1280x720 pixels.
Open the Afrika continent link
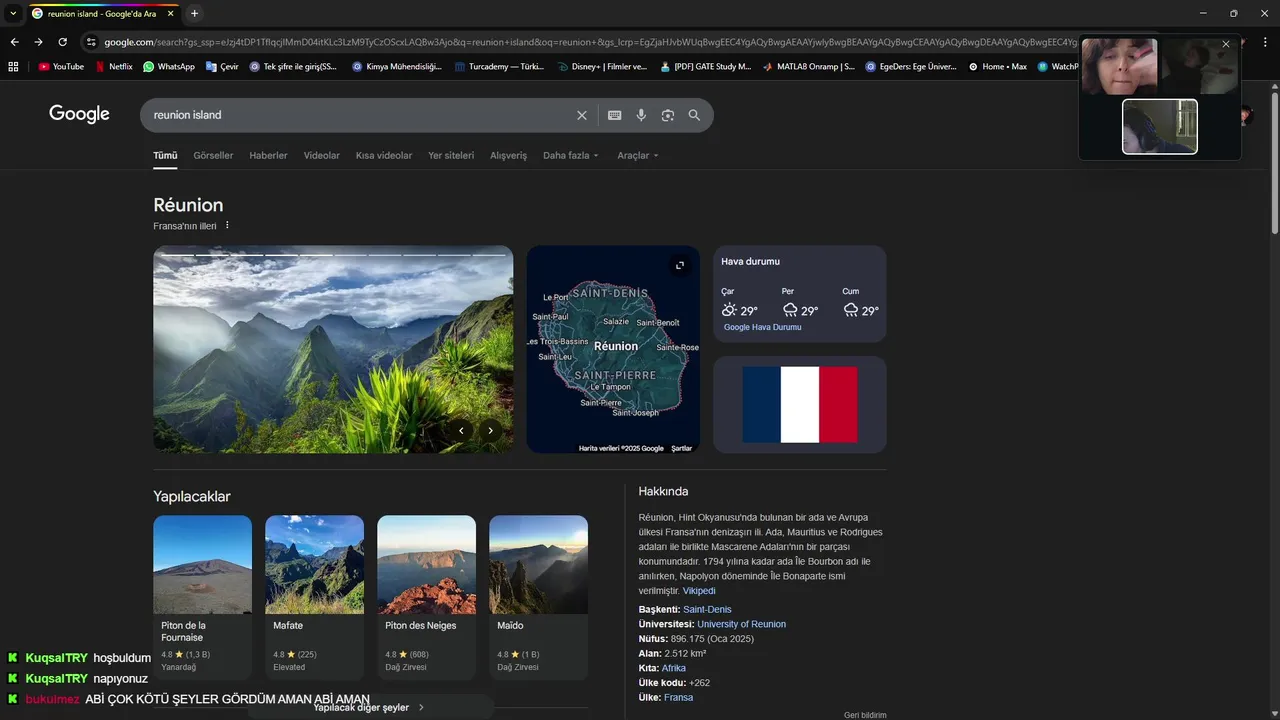point(674,668)
